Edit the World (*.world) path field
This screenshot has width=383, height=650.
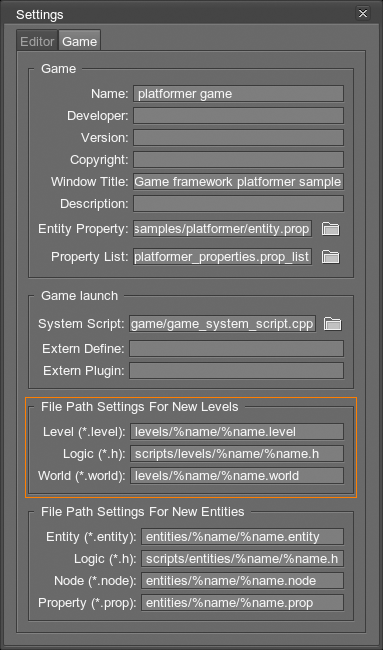pyautogui.click(x=237, y=475)
